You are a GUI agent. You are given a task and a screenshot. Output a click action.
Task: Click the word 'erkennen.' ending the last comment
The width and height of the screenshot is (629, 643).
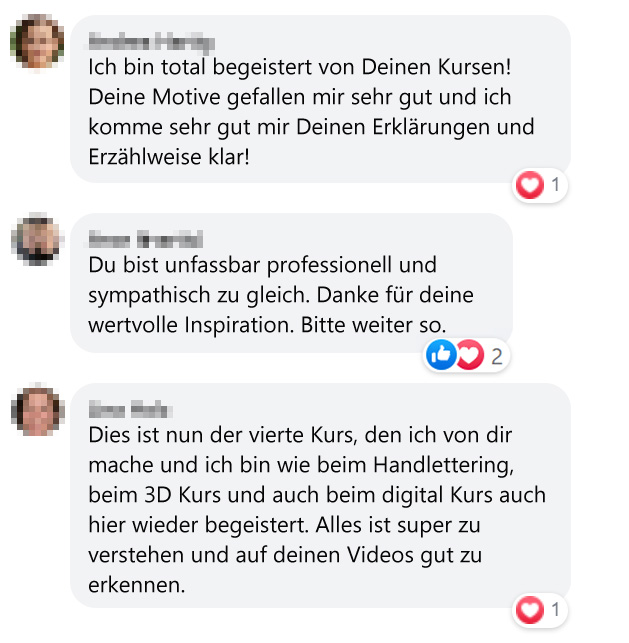click(x=137, y=586)
